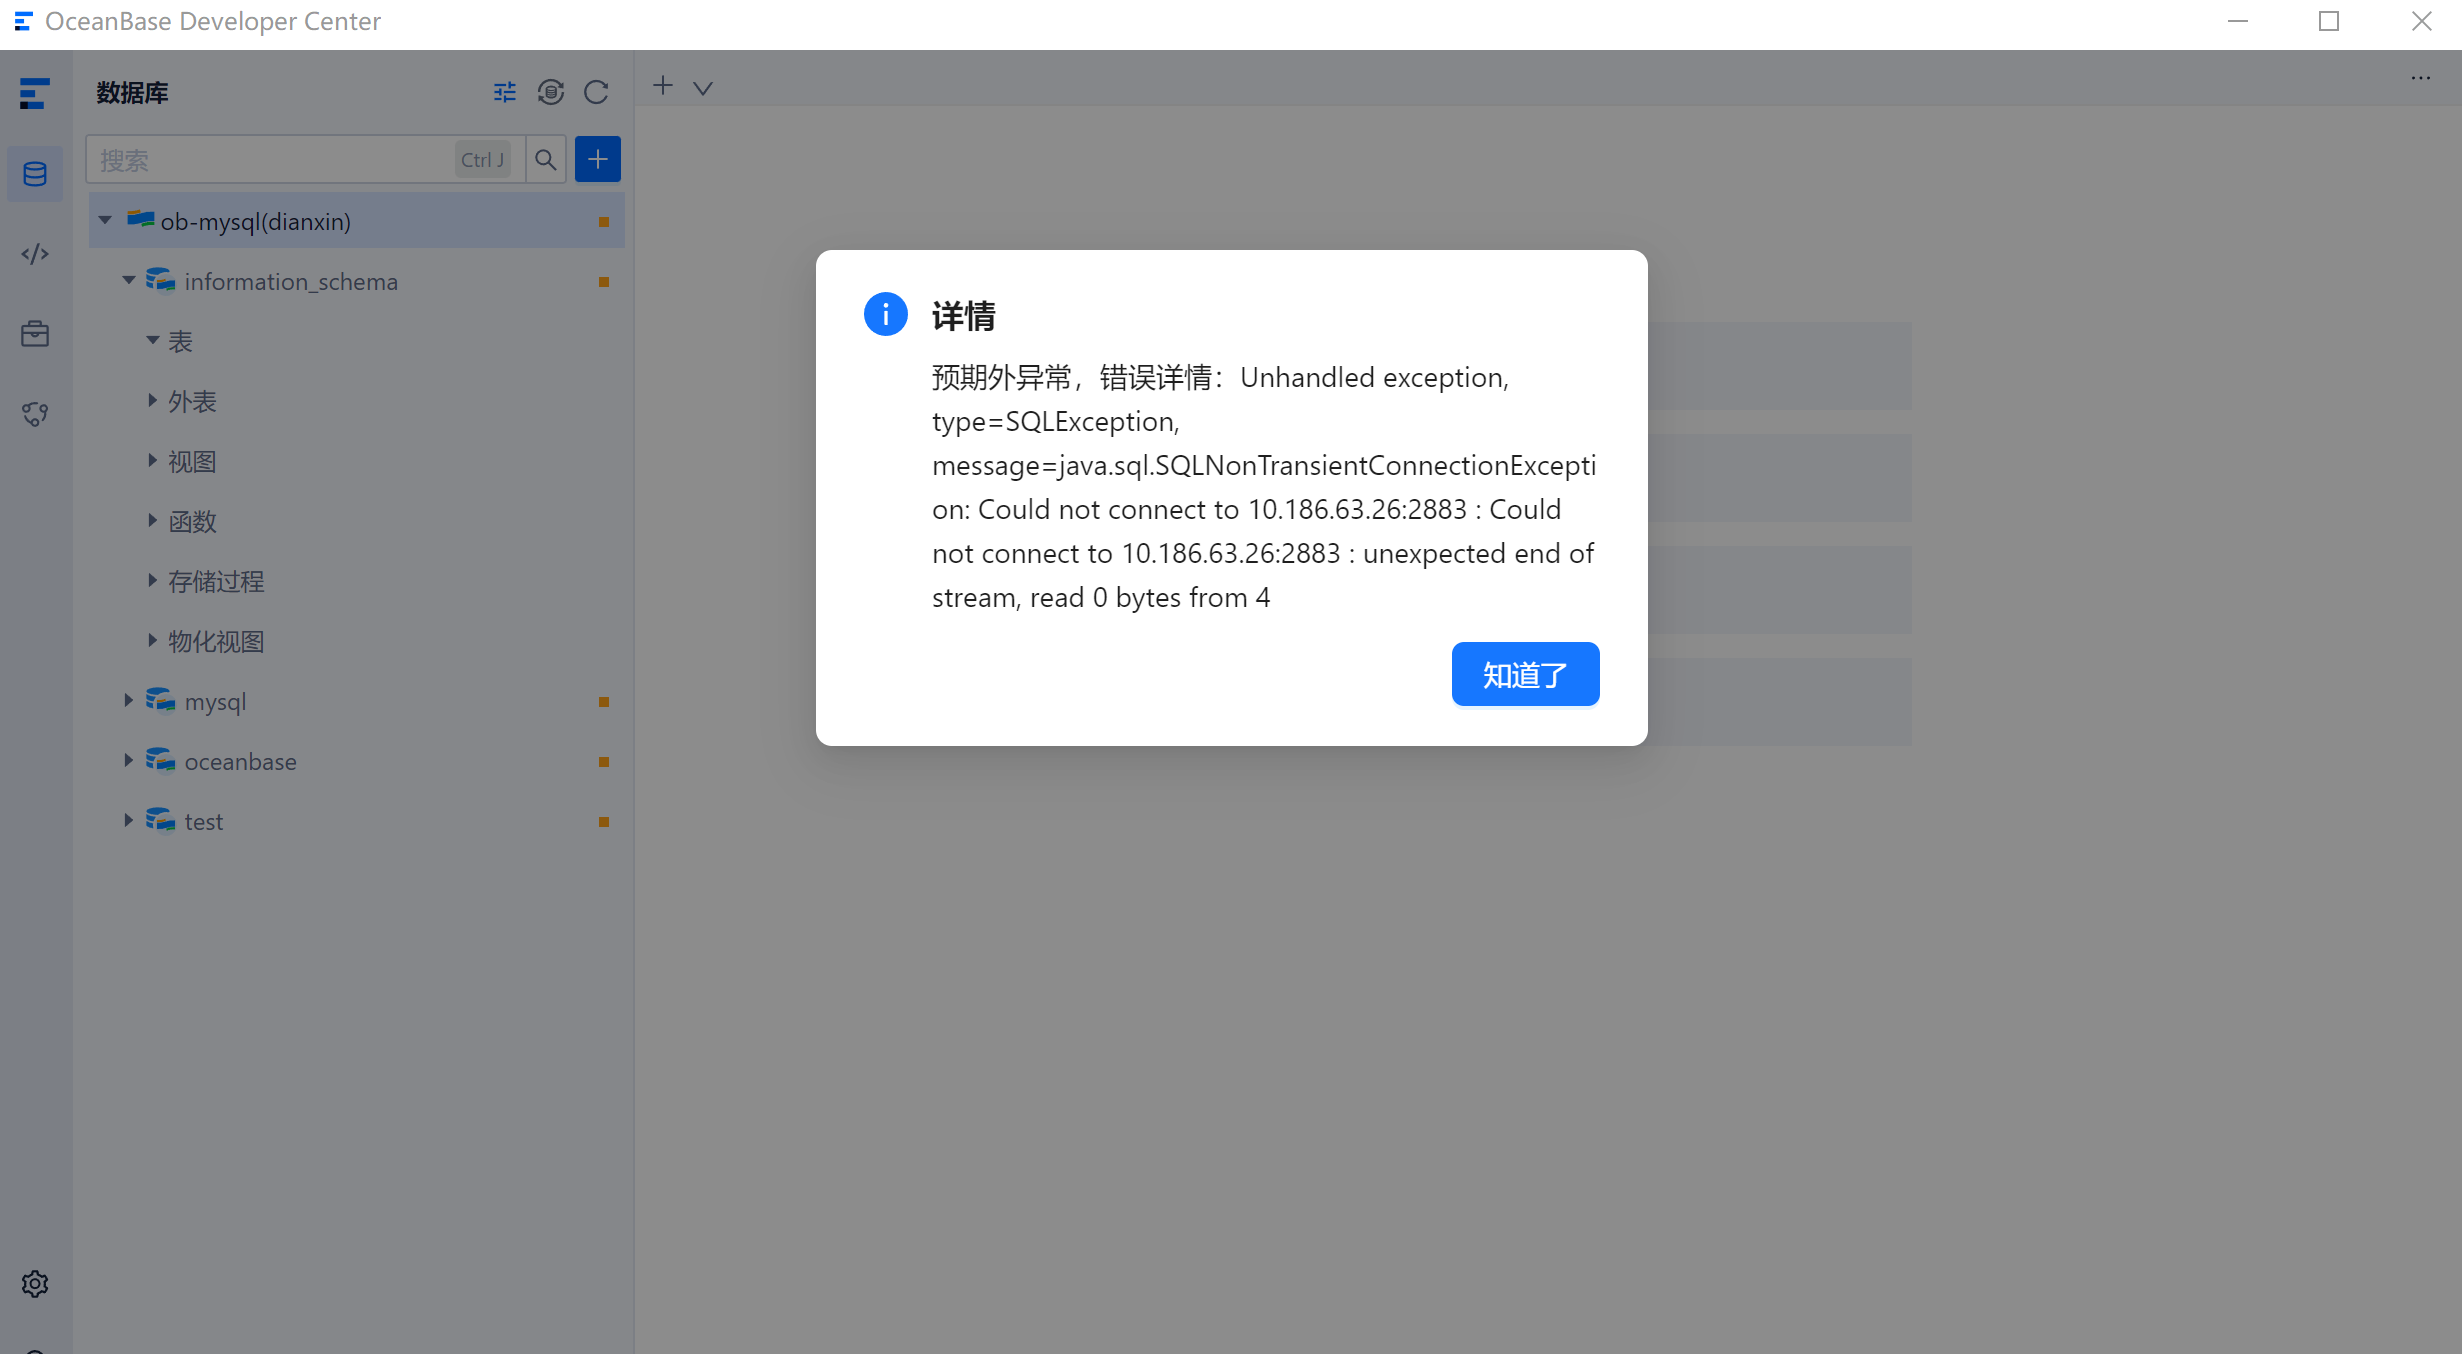
Task: Select the oceanbase database item
Action: point(240,762)
